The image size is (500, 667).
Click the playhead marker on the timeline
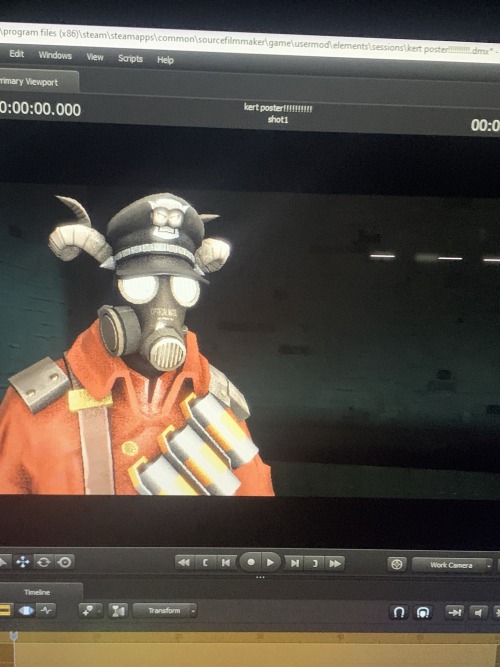click(x=13, y=636)
